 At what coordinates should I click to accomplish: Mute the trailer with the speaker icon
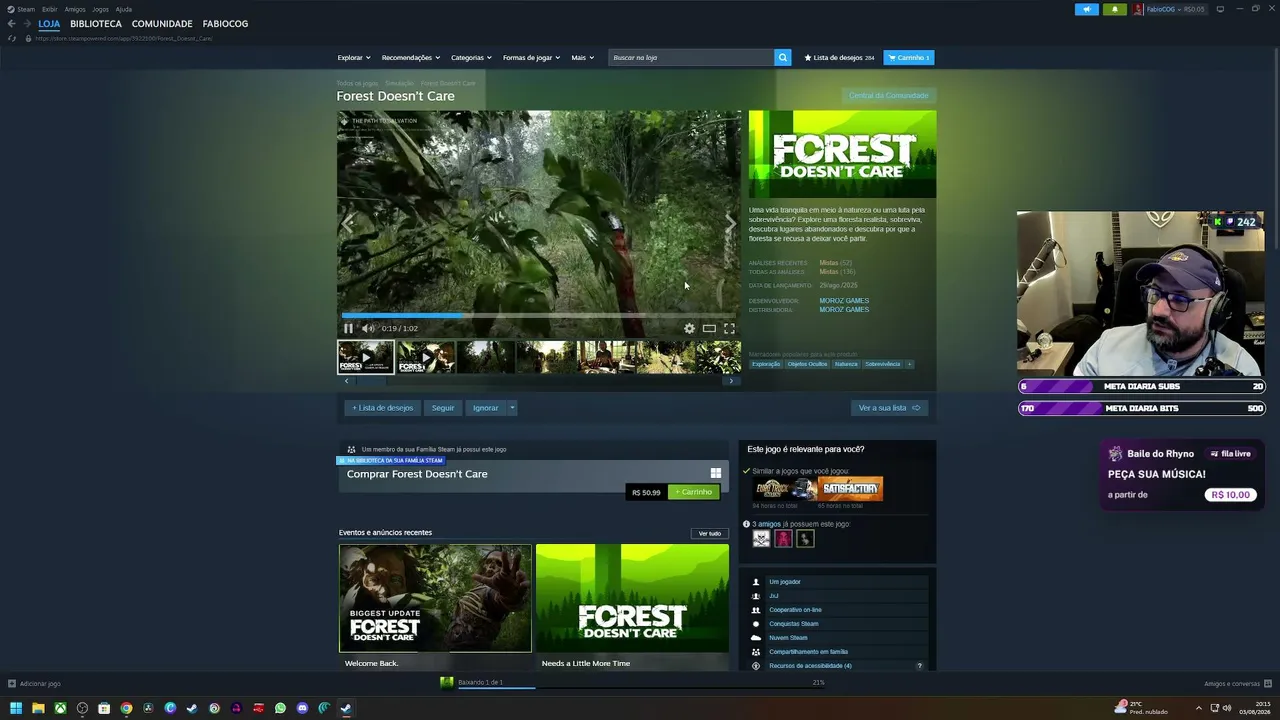coord(368,328)
